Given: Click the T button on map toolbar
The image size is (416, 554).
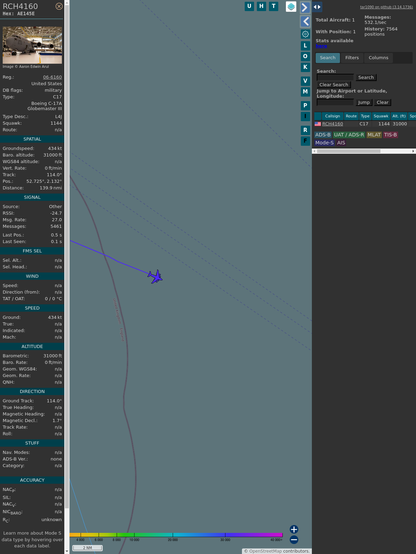Looking at the screenshot, I should tap(273, 6).
